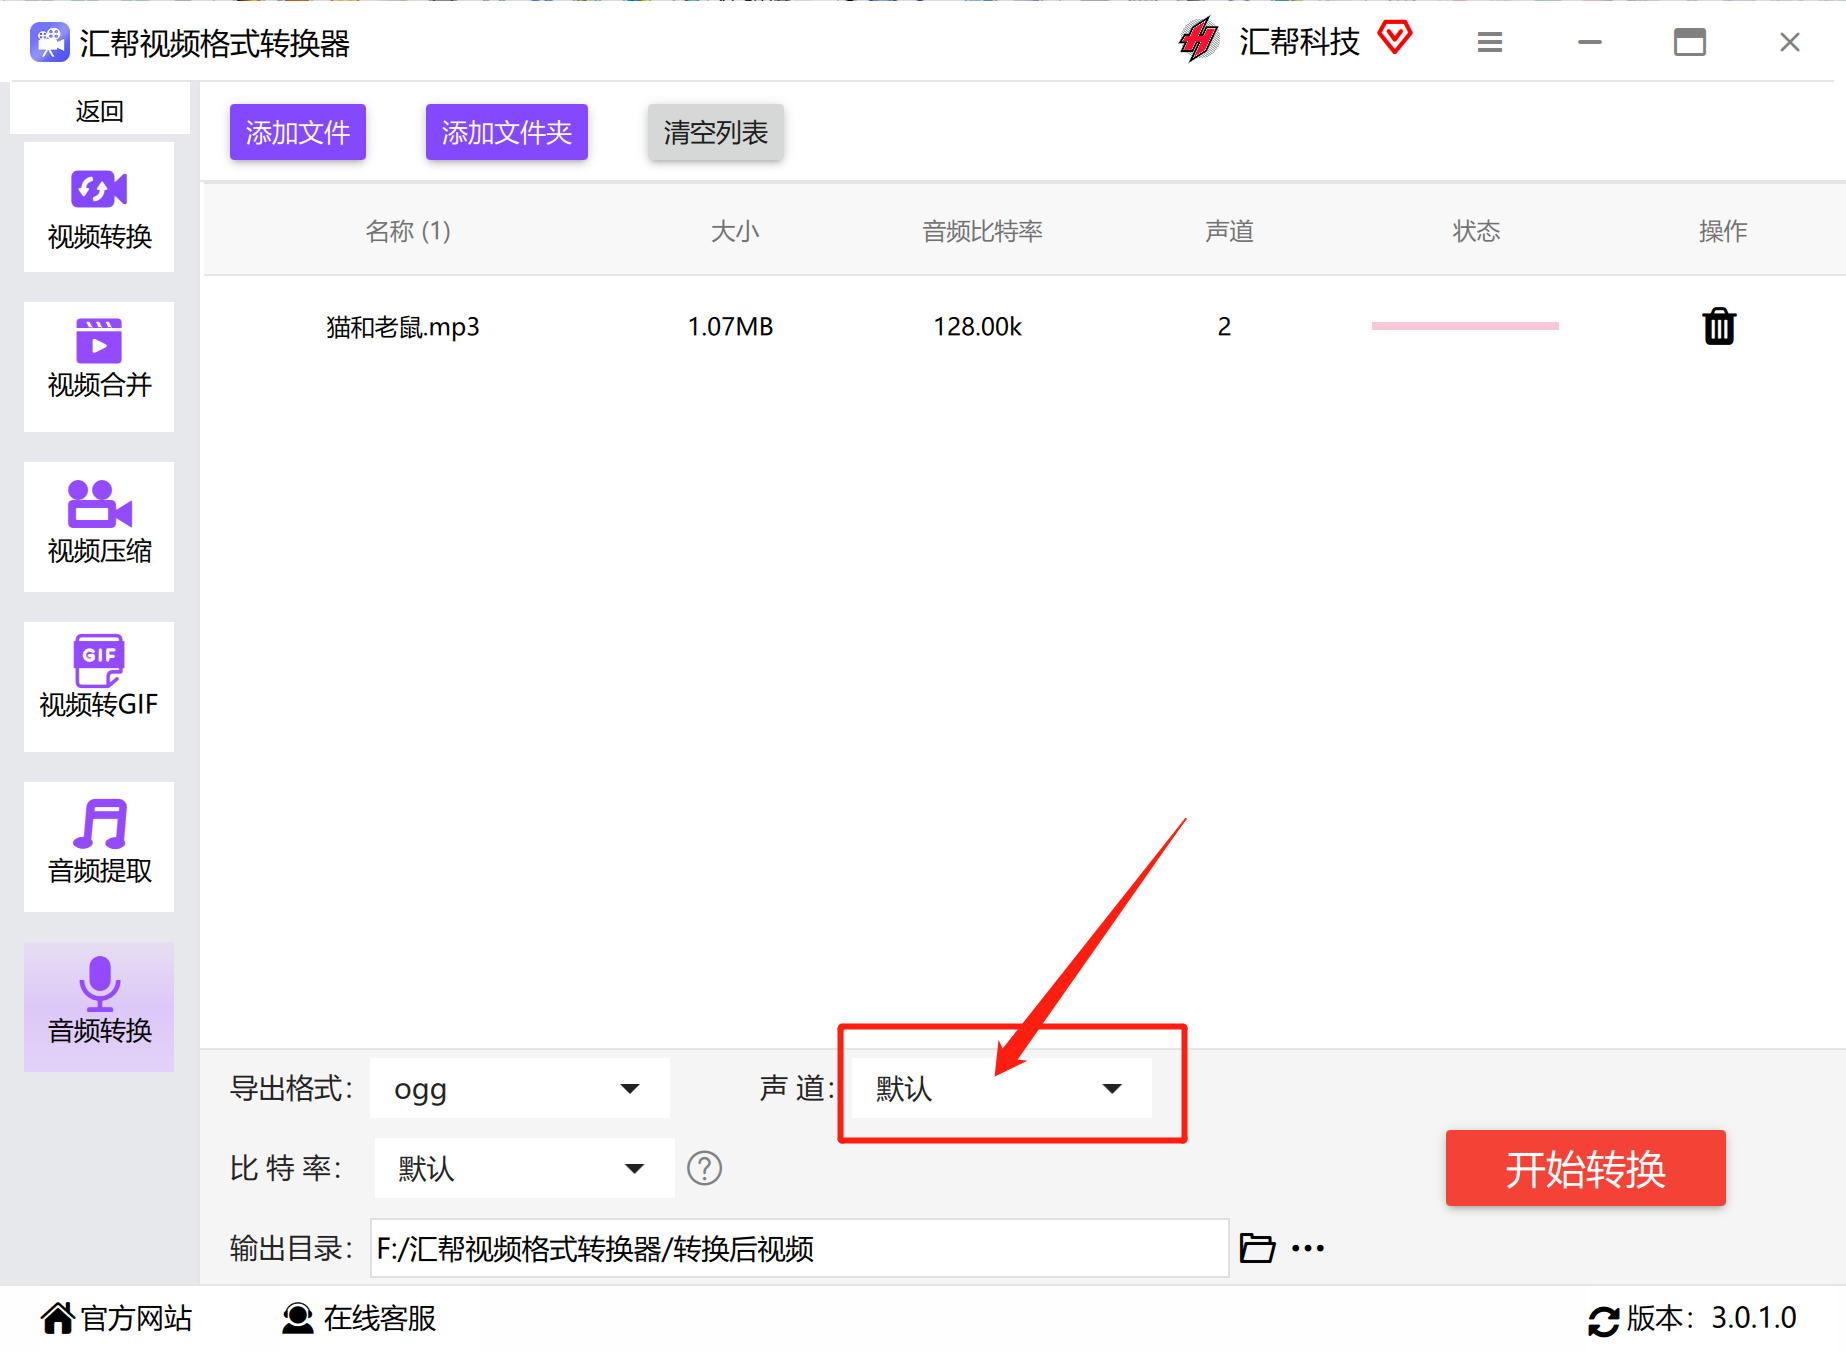Click the 输出目录 path input field
This screenshot has height=1352, width=1846.
[x=799, y=1248]
